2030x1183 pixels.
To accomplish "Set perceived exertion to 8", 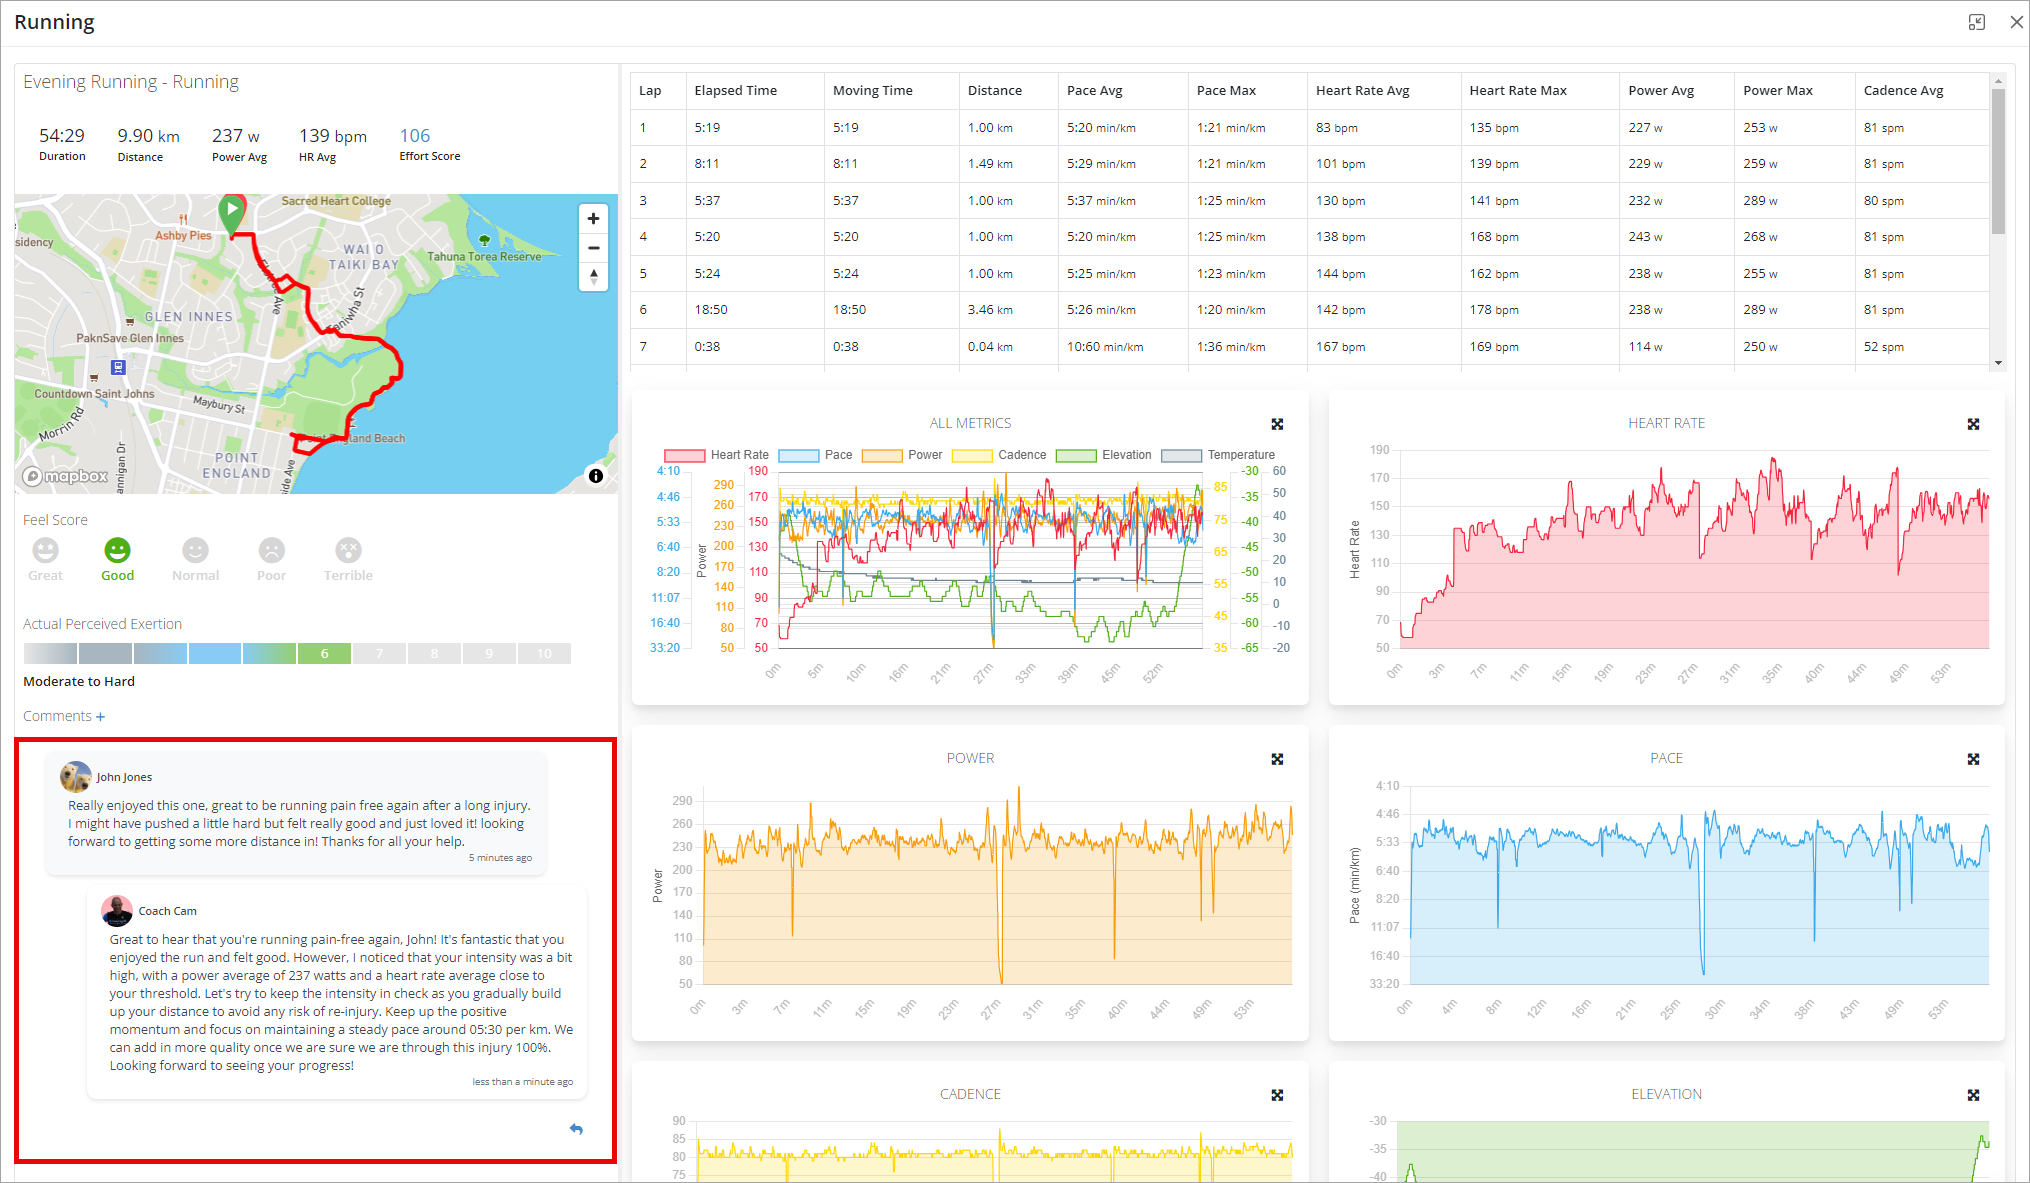I will pyautogui.click(x=434, y=654).
